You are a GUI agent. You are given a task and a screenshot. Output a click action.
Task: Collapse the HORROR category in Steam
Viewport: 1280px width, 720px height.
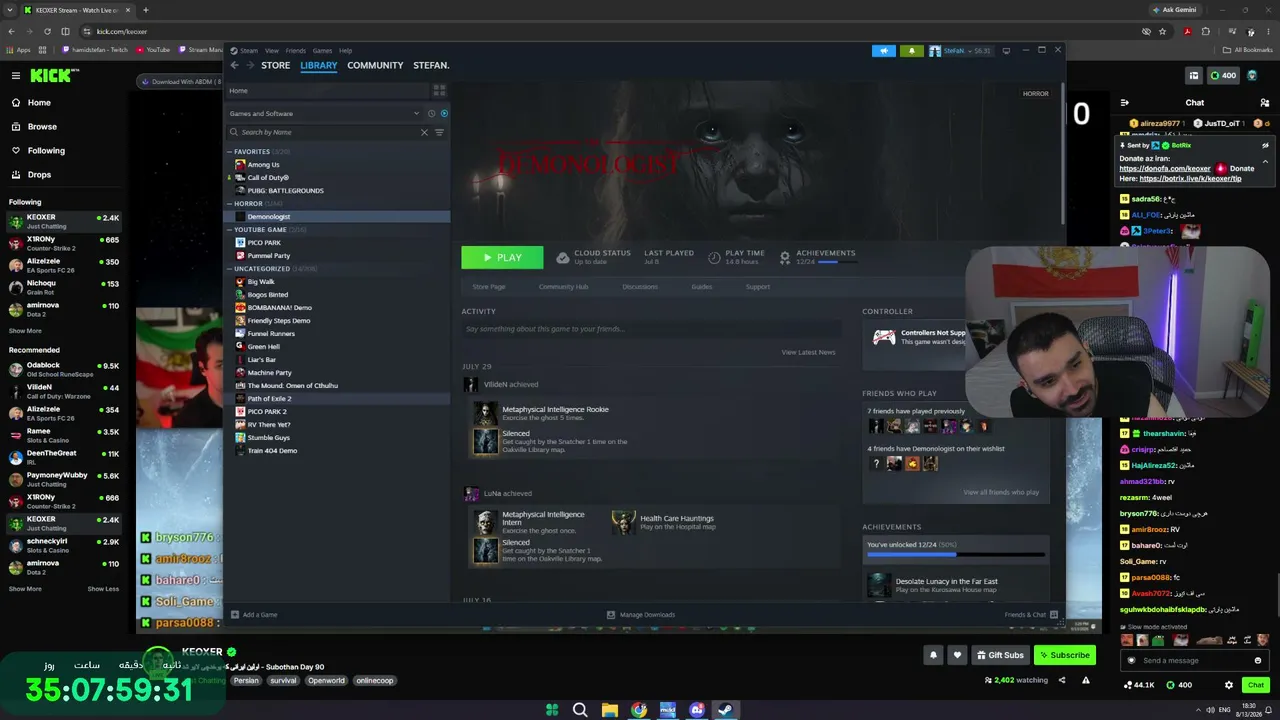(x=229, y=204)
